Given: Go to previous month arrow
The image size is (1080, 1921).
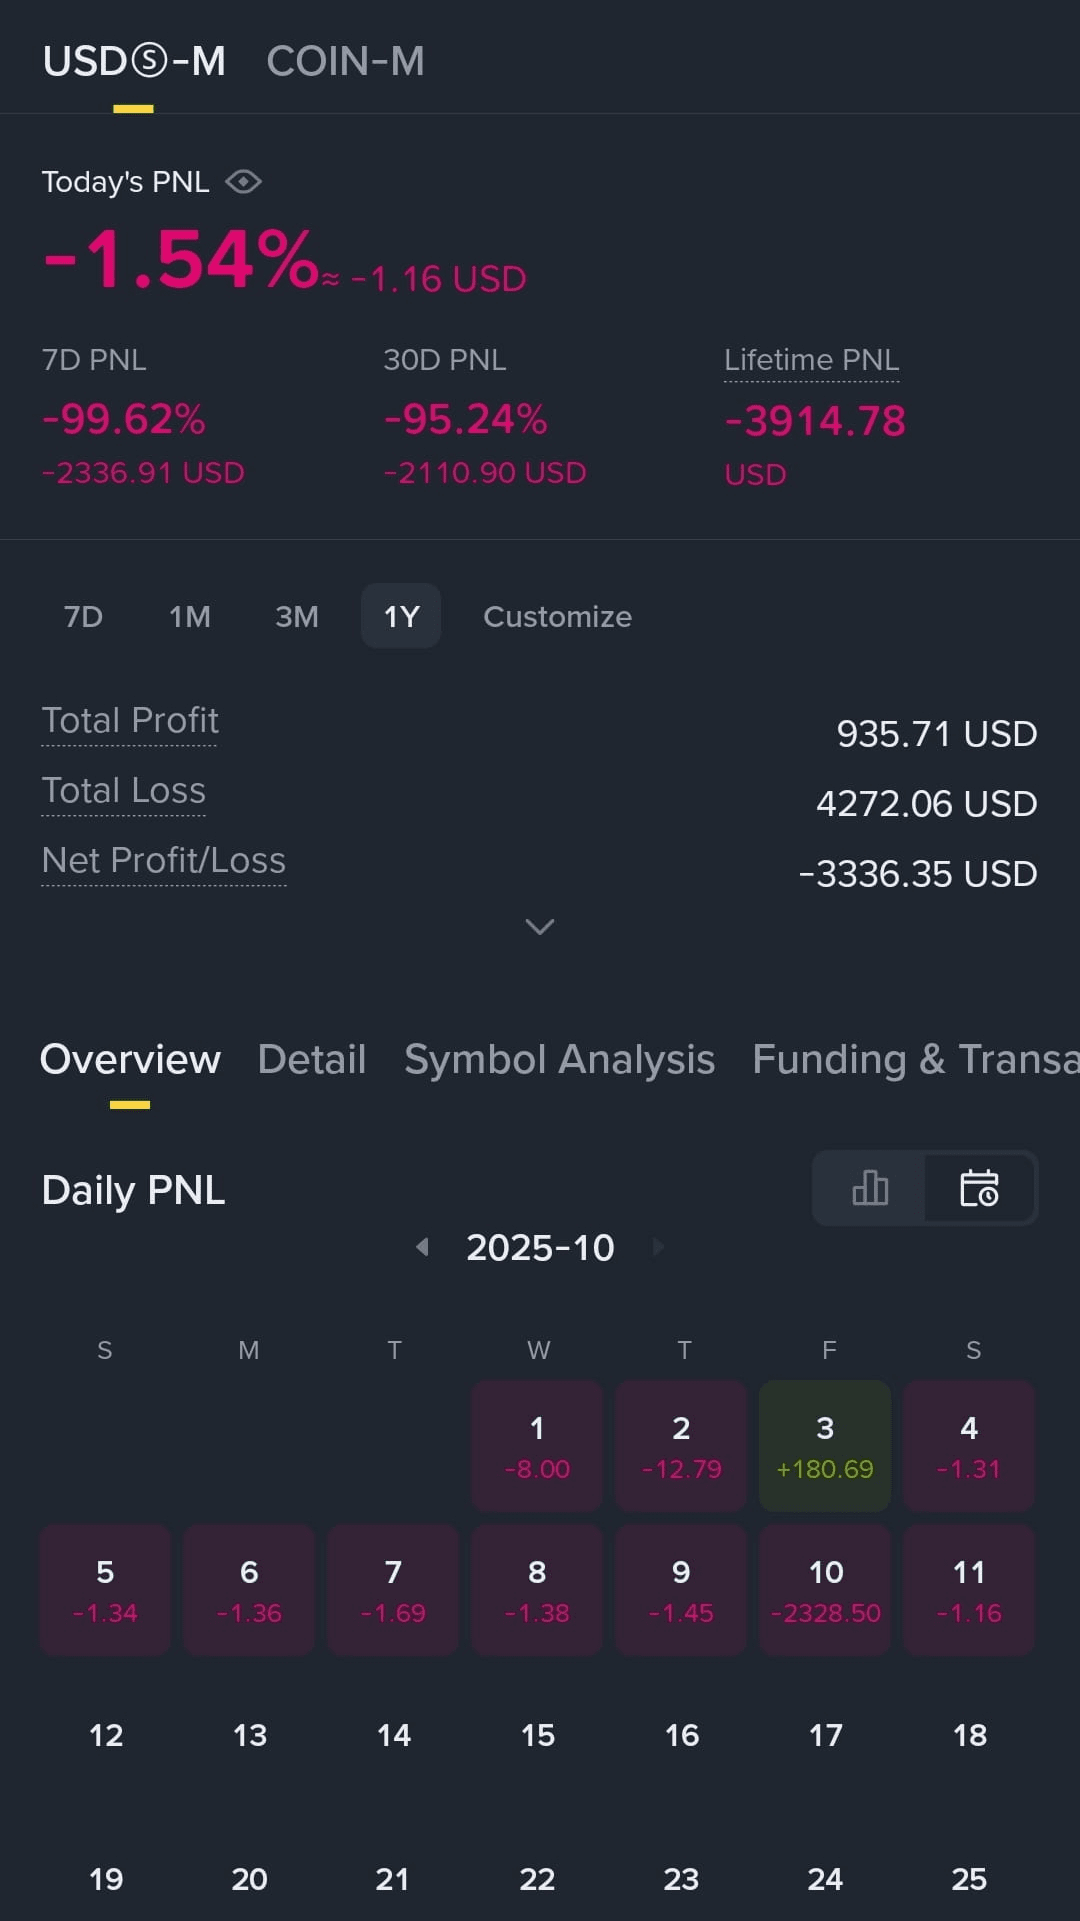Looking at the screenshot, I should click(422, 1247).
